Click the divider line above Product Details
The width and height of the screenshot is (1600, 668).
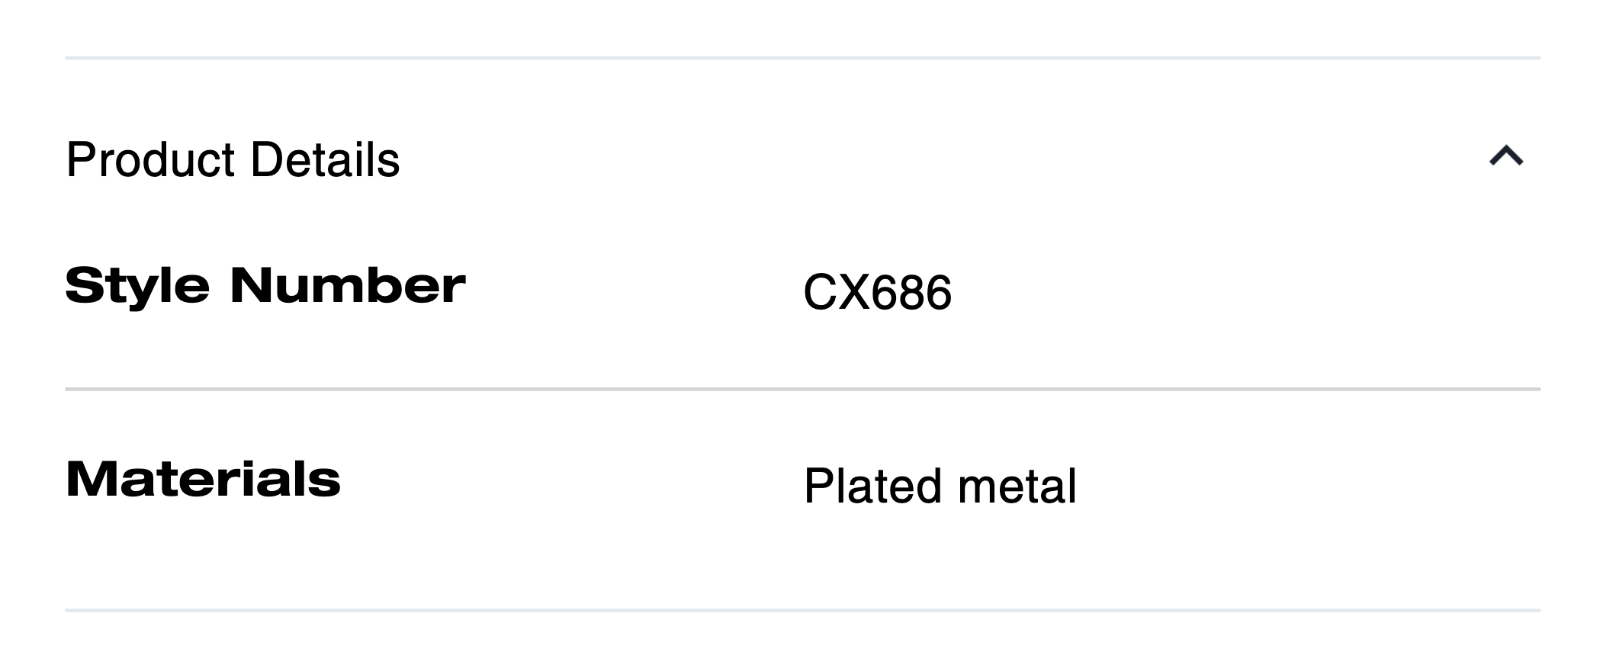tap(803, 58)
